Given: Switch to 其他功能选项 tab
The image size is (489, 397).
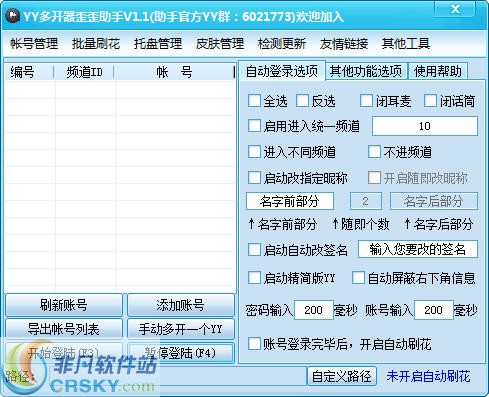Looking at the screenshot, I should click(x=366, y=71).
